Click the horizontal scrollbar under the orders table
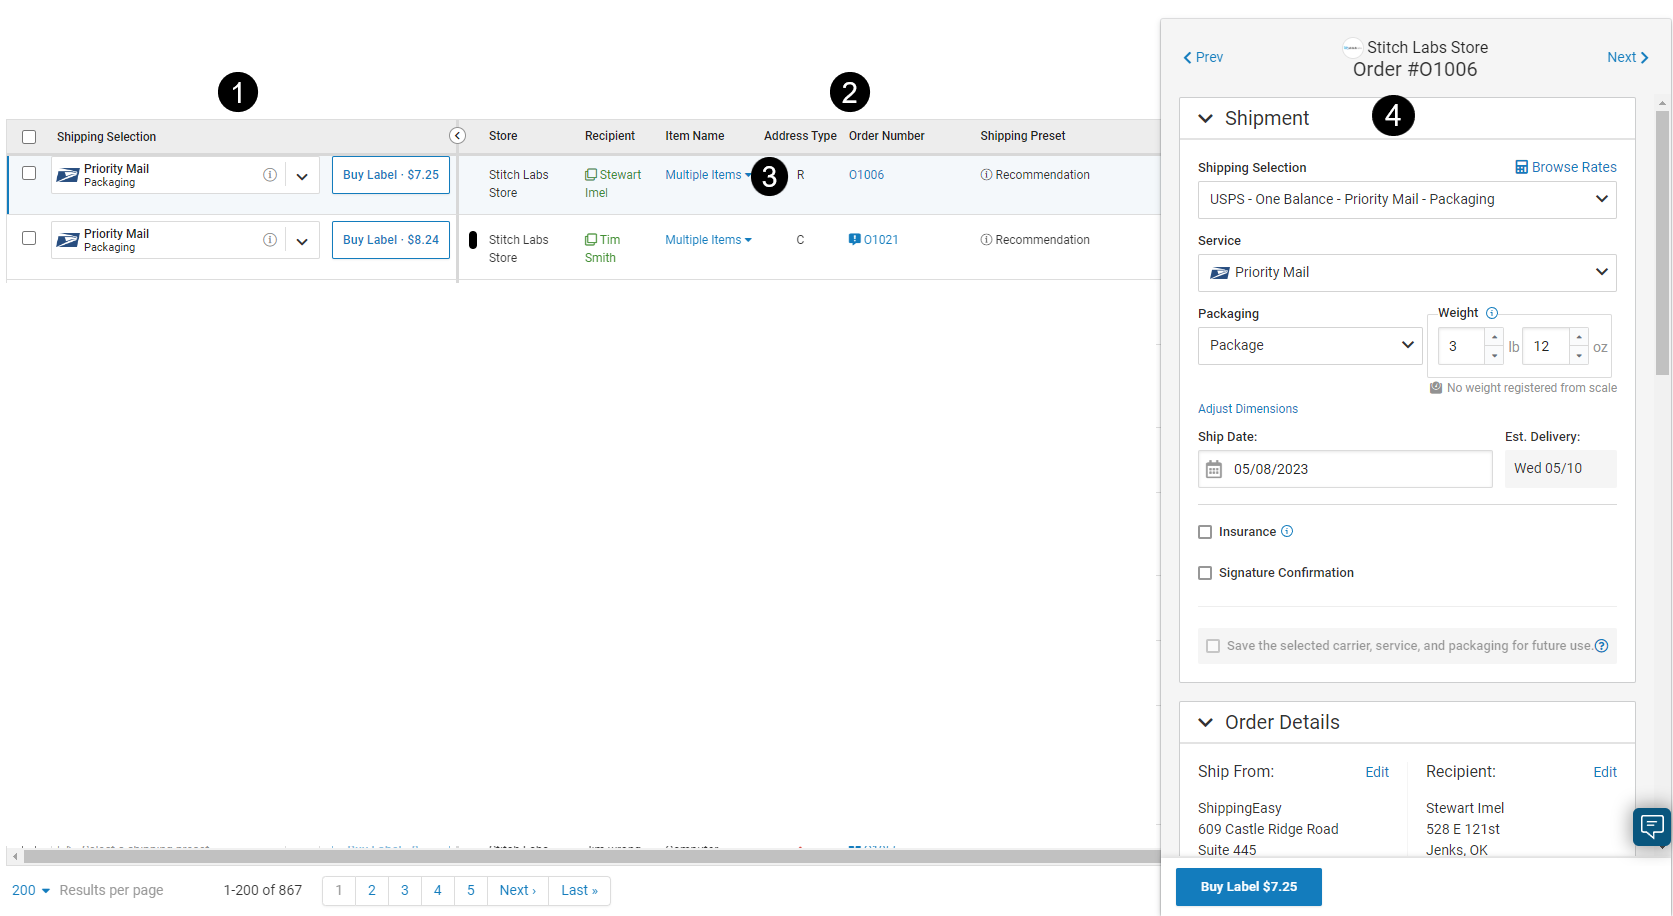This screenshot has width=1673, height=916. (592, 856)
